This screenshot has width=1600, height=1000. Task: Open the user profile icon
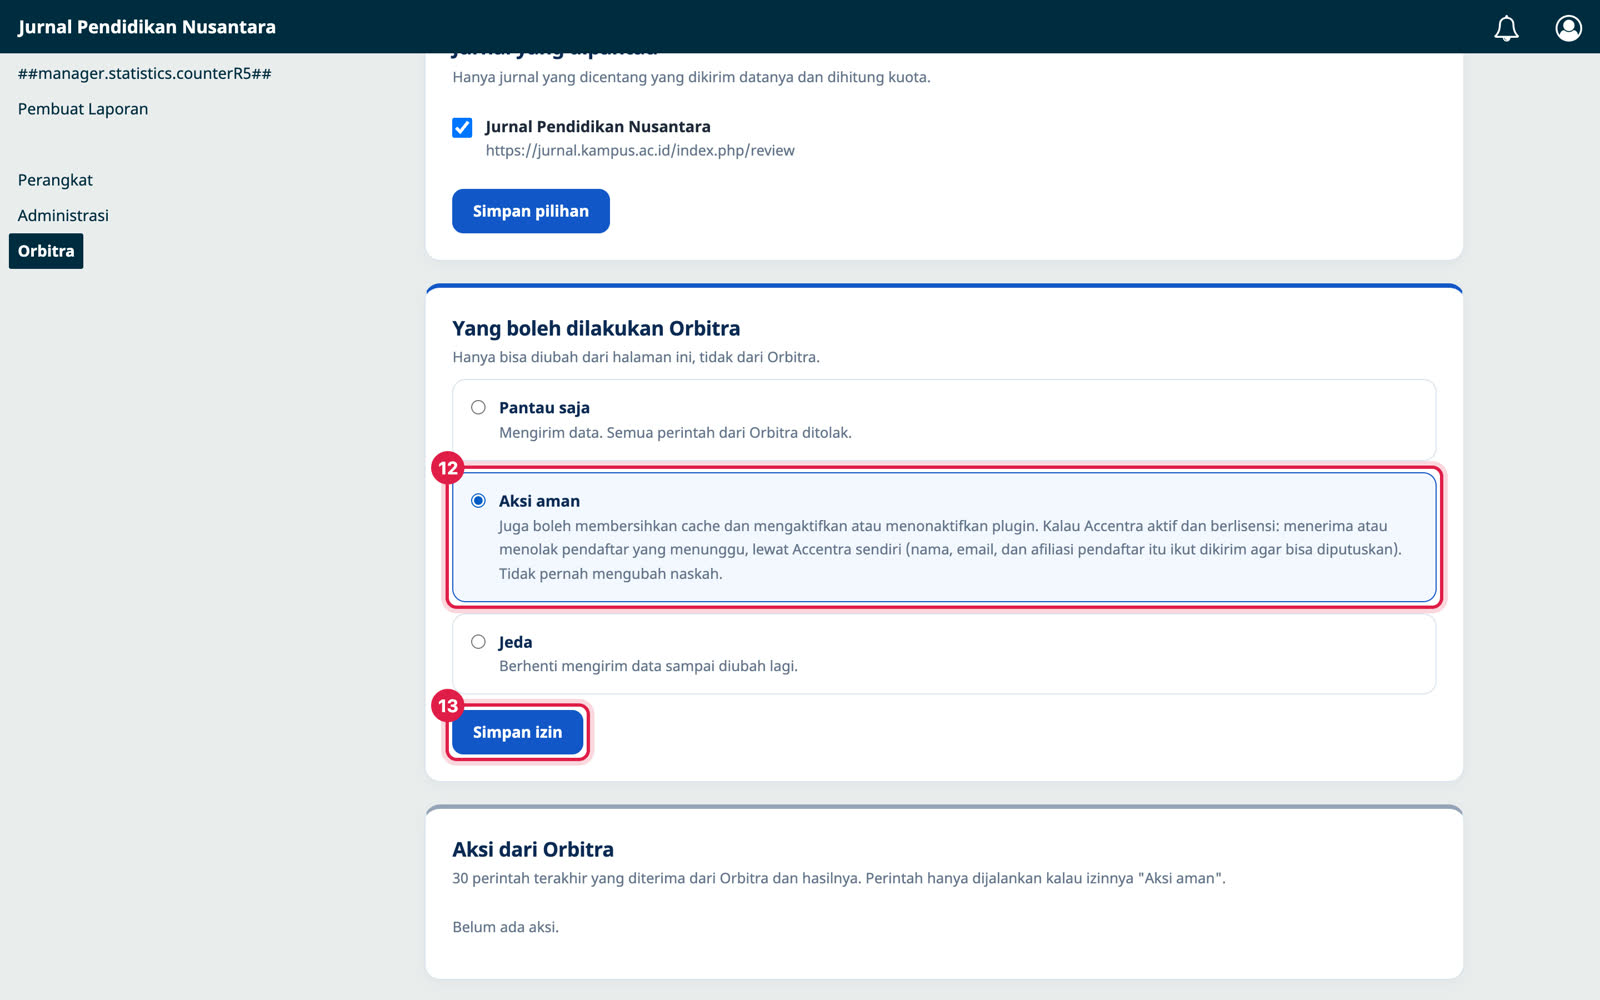[1568, 28]
